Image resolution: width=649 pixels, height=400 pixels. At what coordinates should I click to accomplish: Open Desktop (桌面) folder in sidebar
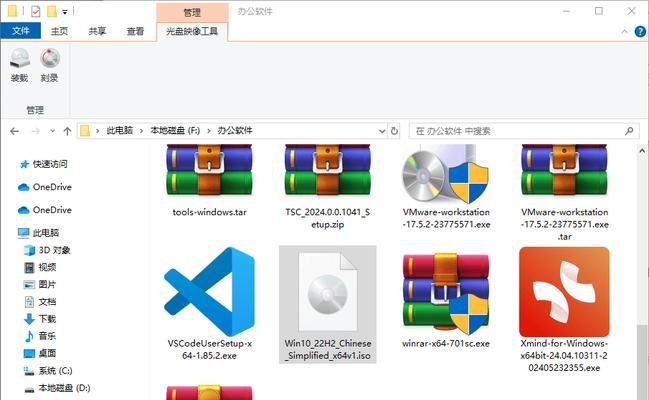point(40,353)
